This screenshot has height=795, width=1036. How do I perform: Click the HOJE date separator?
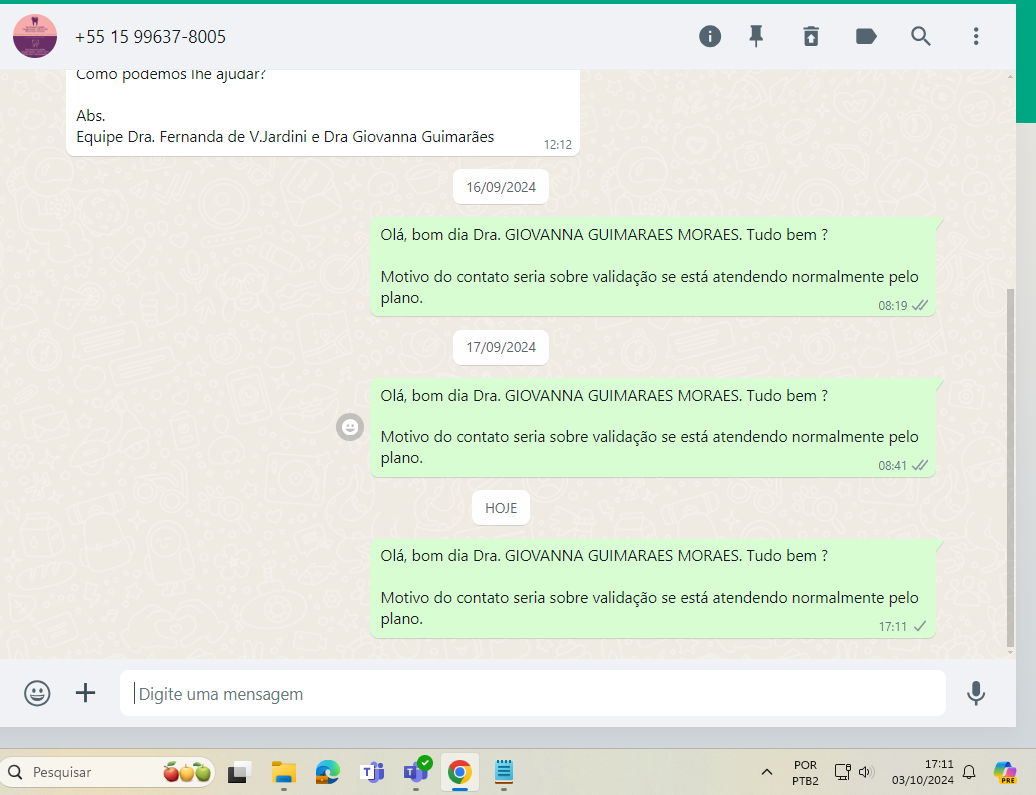(x=501, y=508)
